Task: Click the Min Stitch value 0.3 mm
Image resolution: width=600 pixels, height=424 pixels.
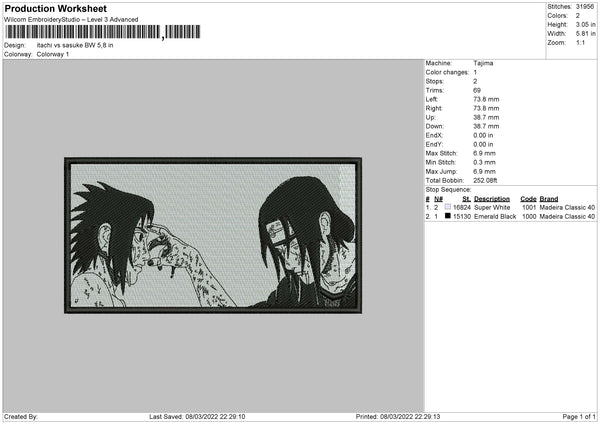Action: [484, 163]
